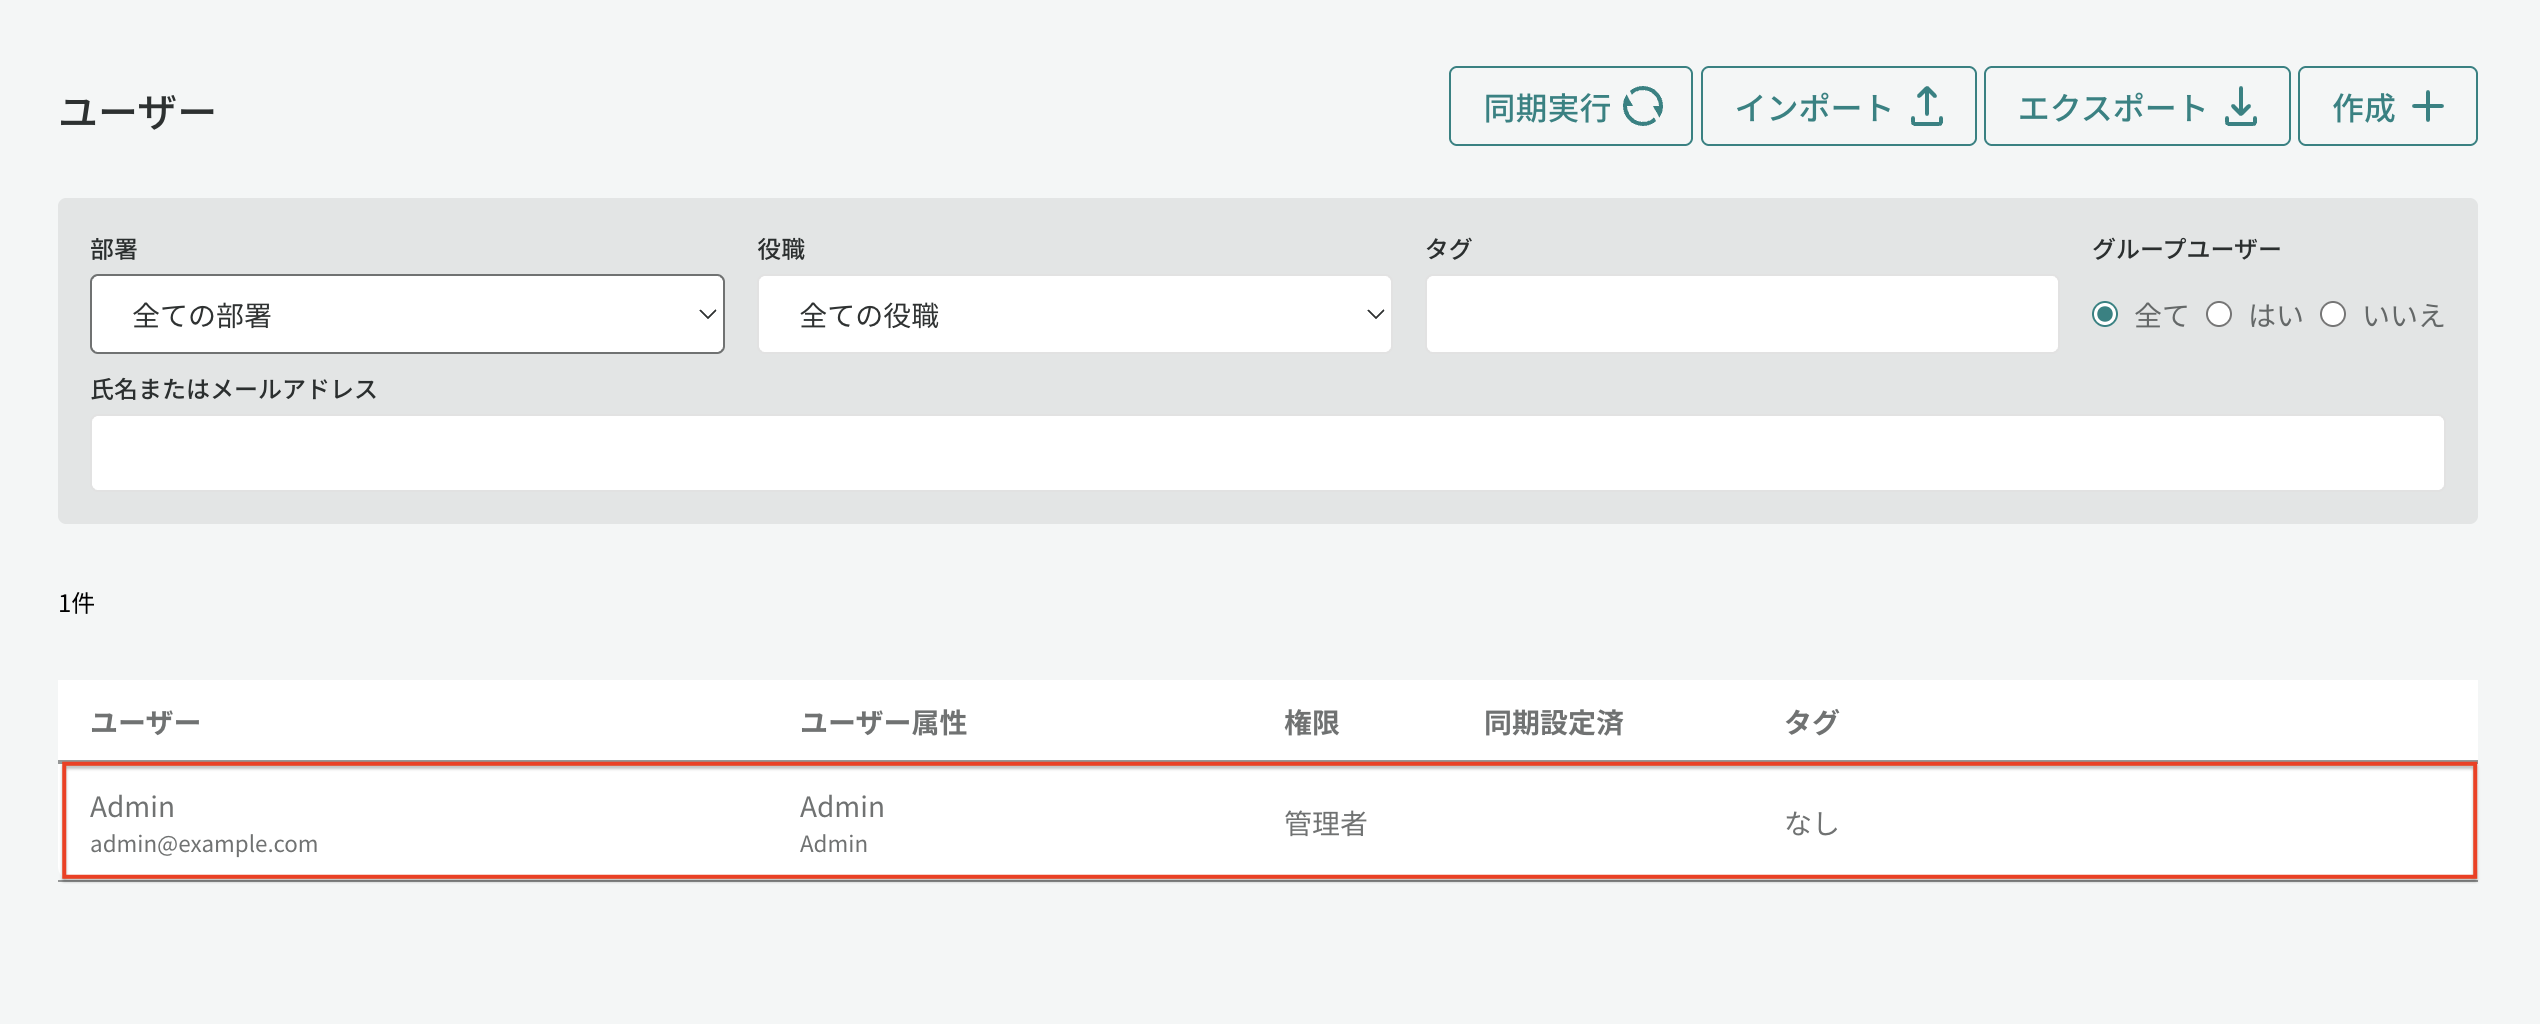The width and height of the screenshot is (2540, 1024).
Task: Click the 管理者 permission cell
Action: click(1325, 823)
